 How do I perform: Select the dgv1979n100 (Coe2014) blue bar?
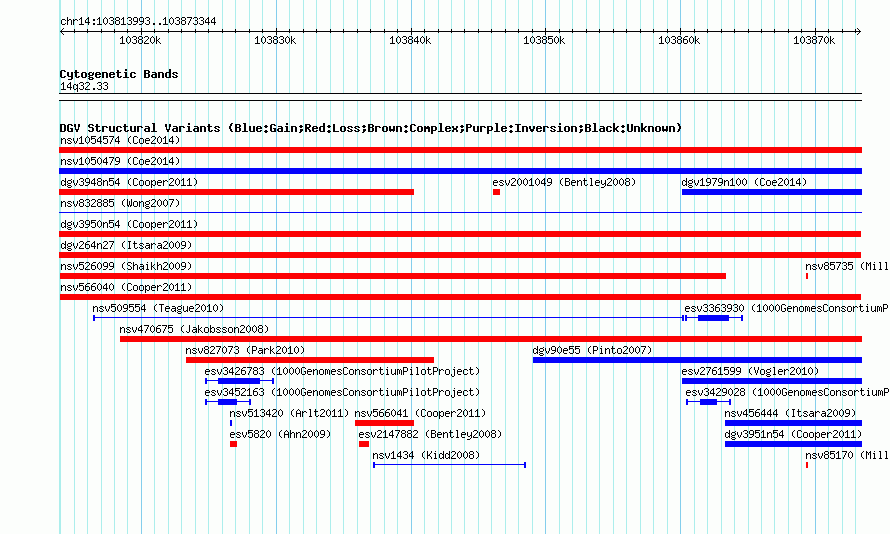(x=772, y=192)
